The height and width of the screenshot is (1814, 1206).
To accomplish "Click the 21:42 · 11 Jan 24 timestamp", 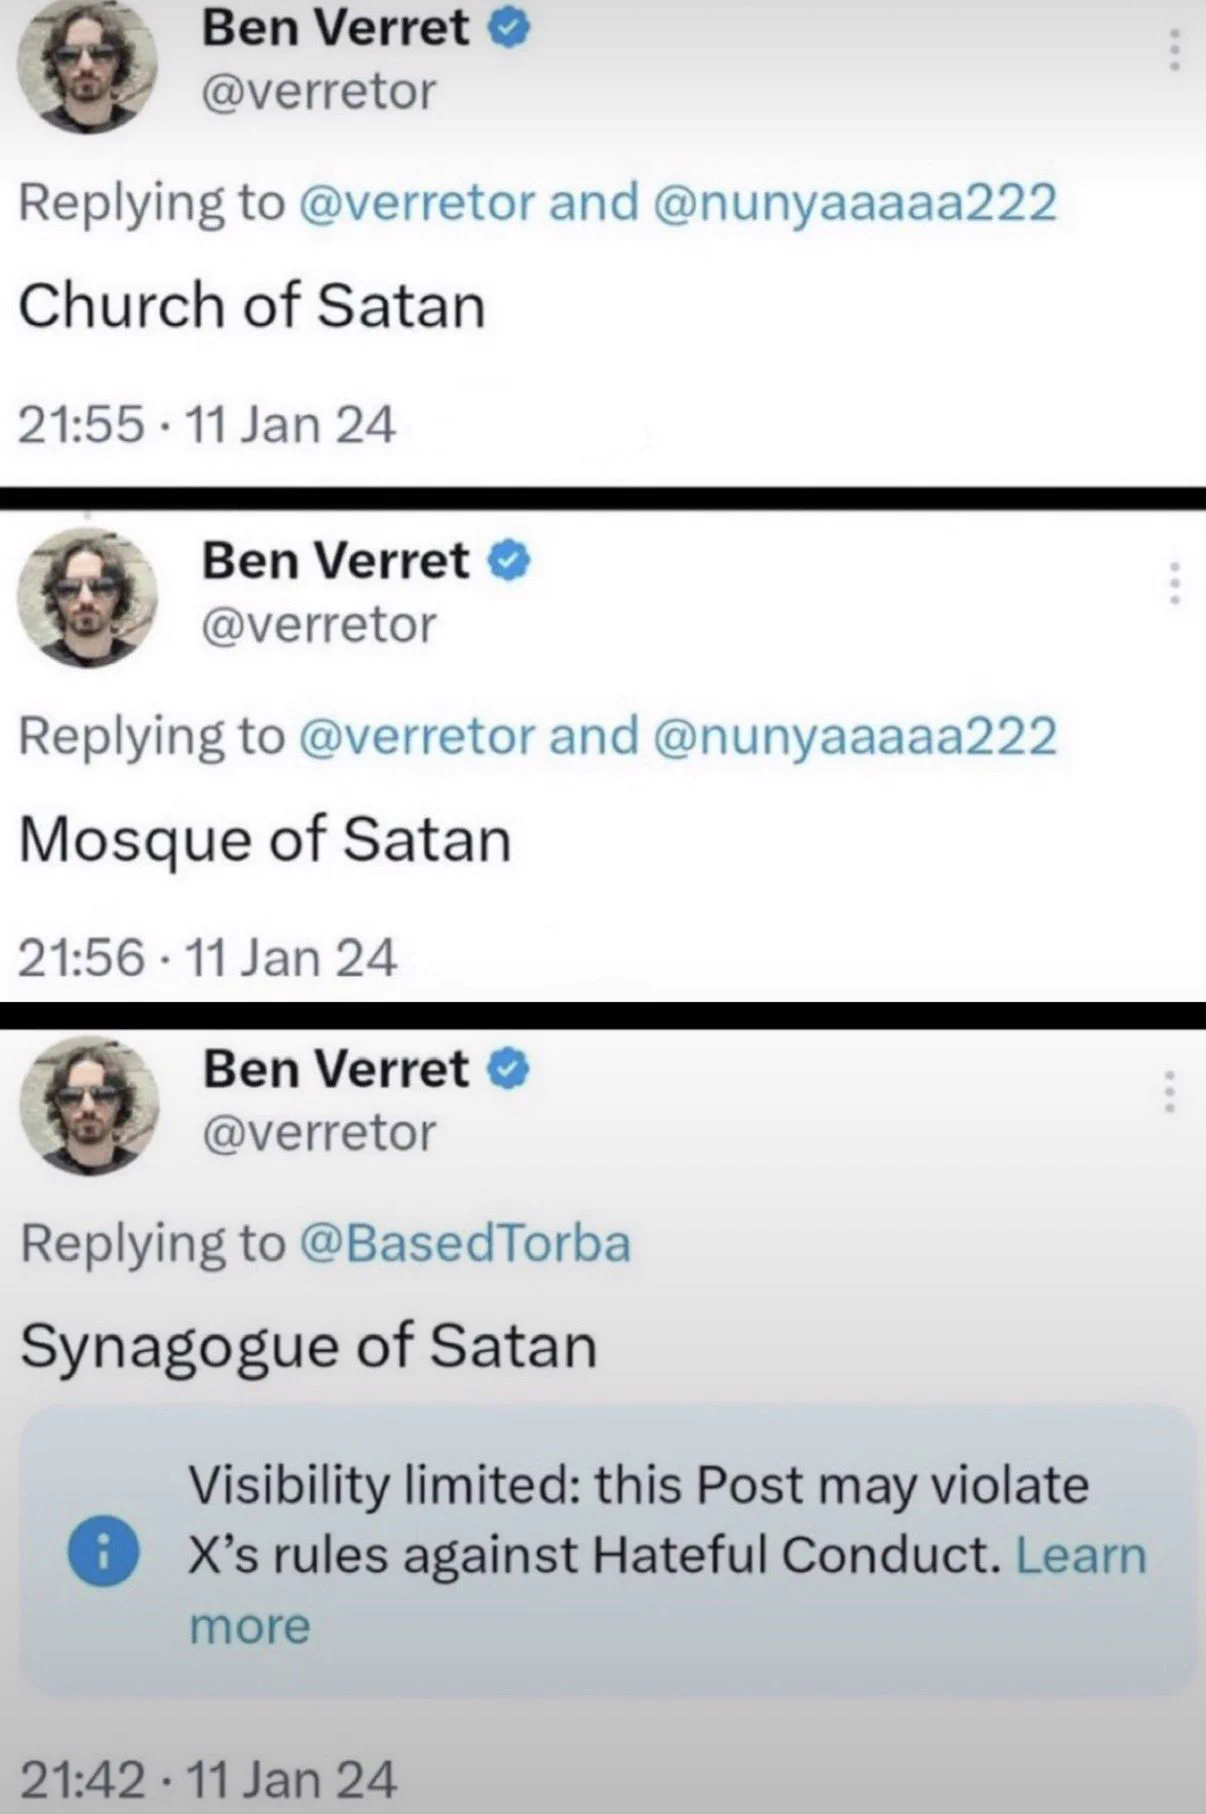I will coord(208,1779).
